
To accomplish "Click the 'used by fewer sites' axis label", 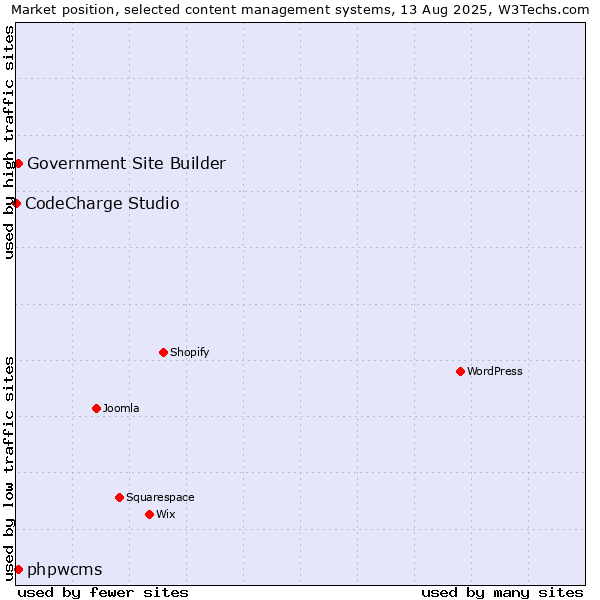I will 103,593.
